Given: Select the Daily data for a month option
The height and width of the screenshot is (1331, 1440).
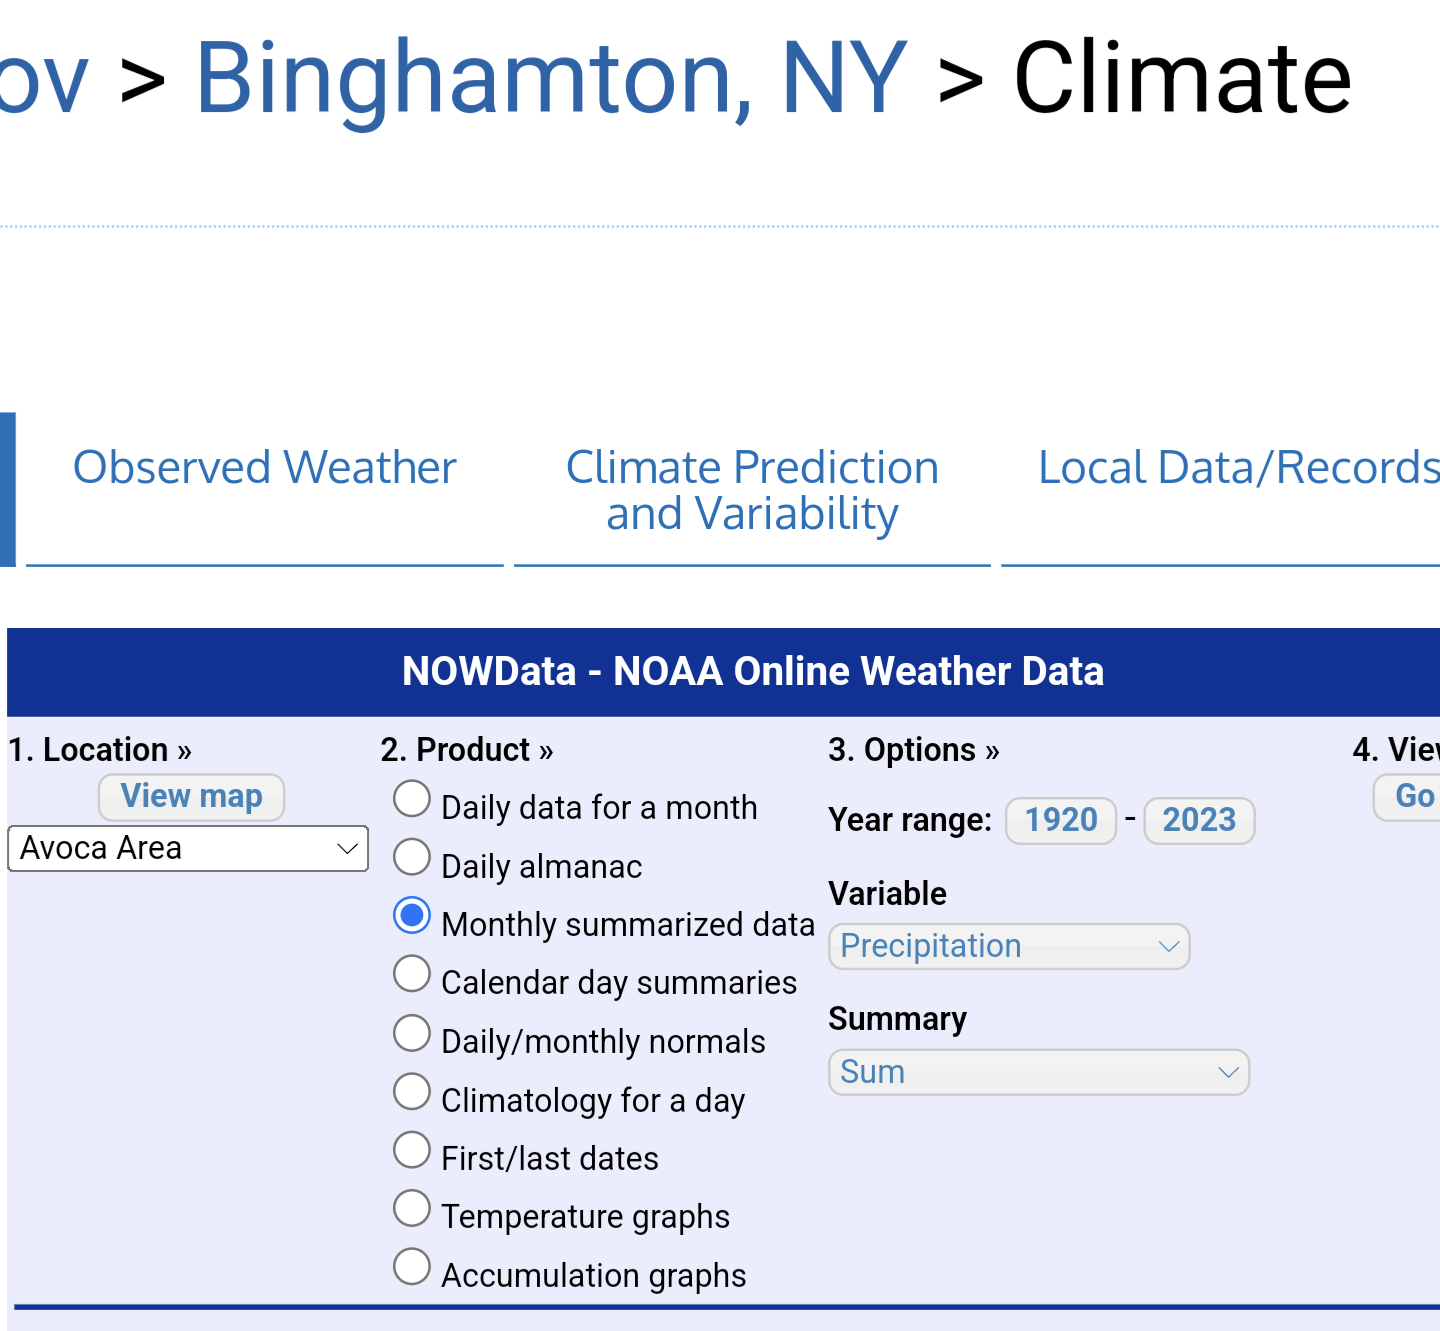Looking at the screenshot, I should [x=412, y=800].
